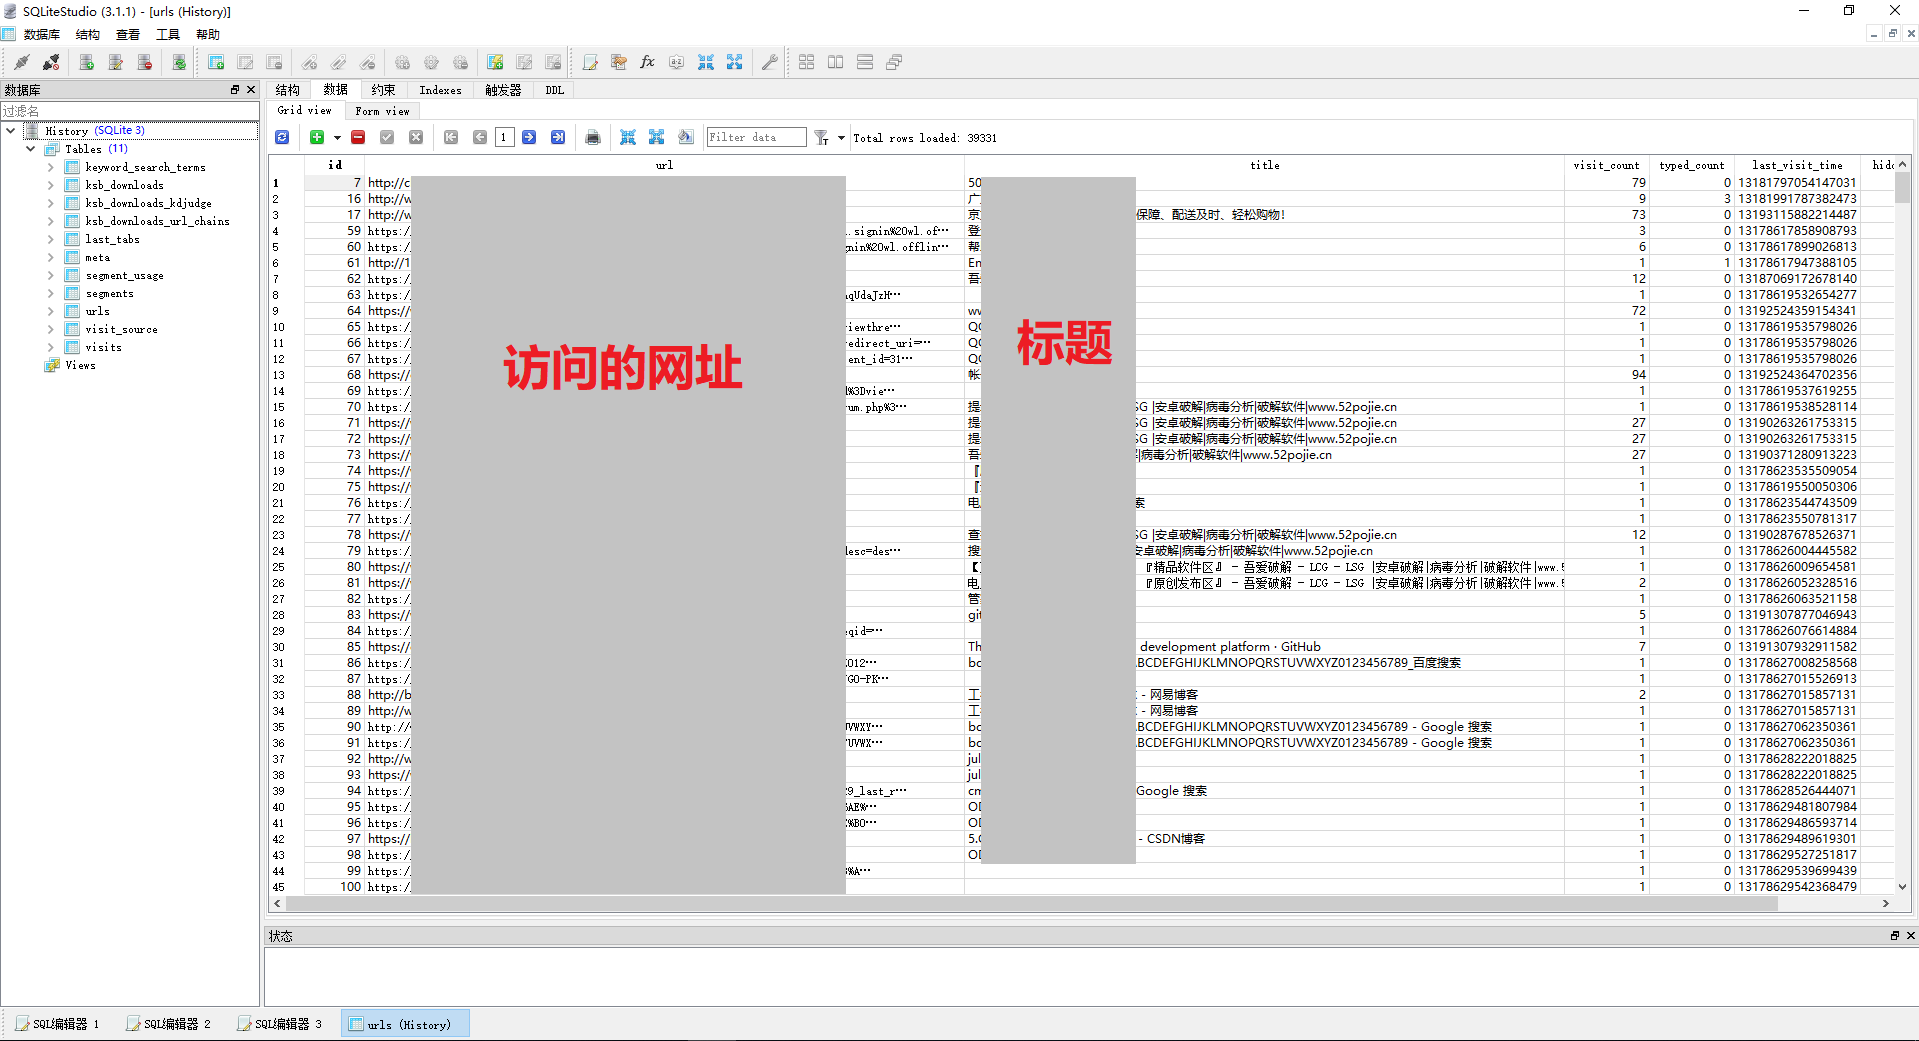Open configuration with the wrench icon
This screenshot has height=1041, width=1919.
point(769,62)
